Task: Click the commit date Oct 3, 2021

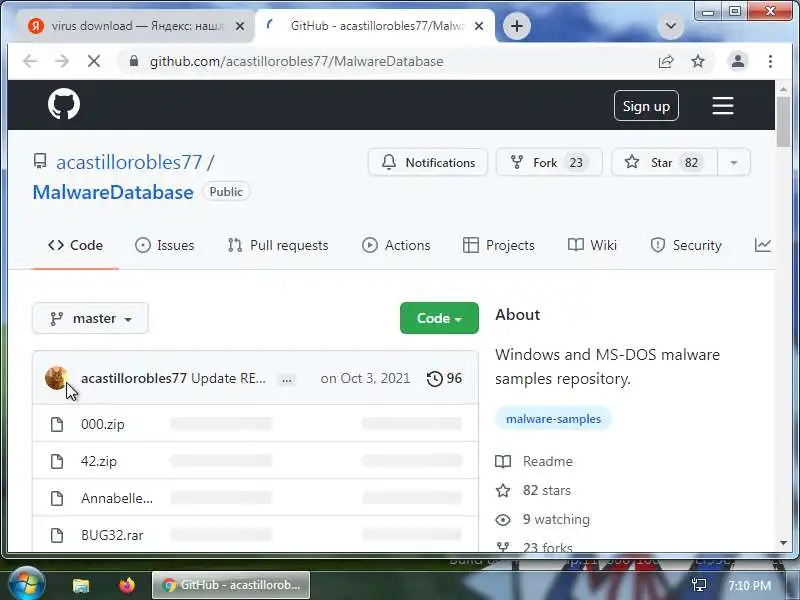Action: point(365,378)
